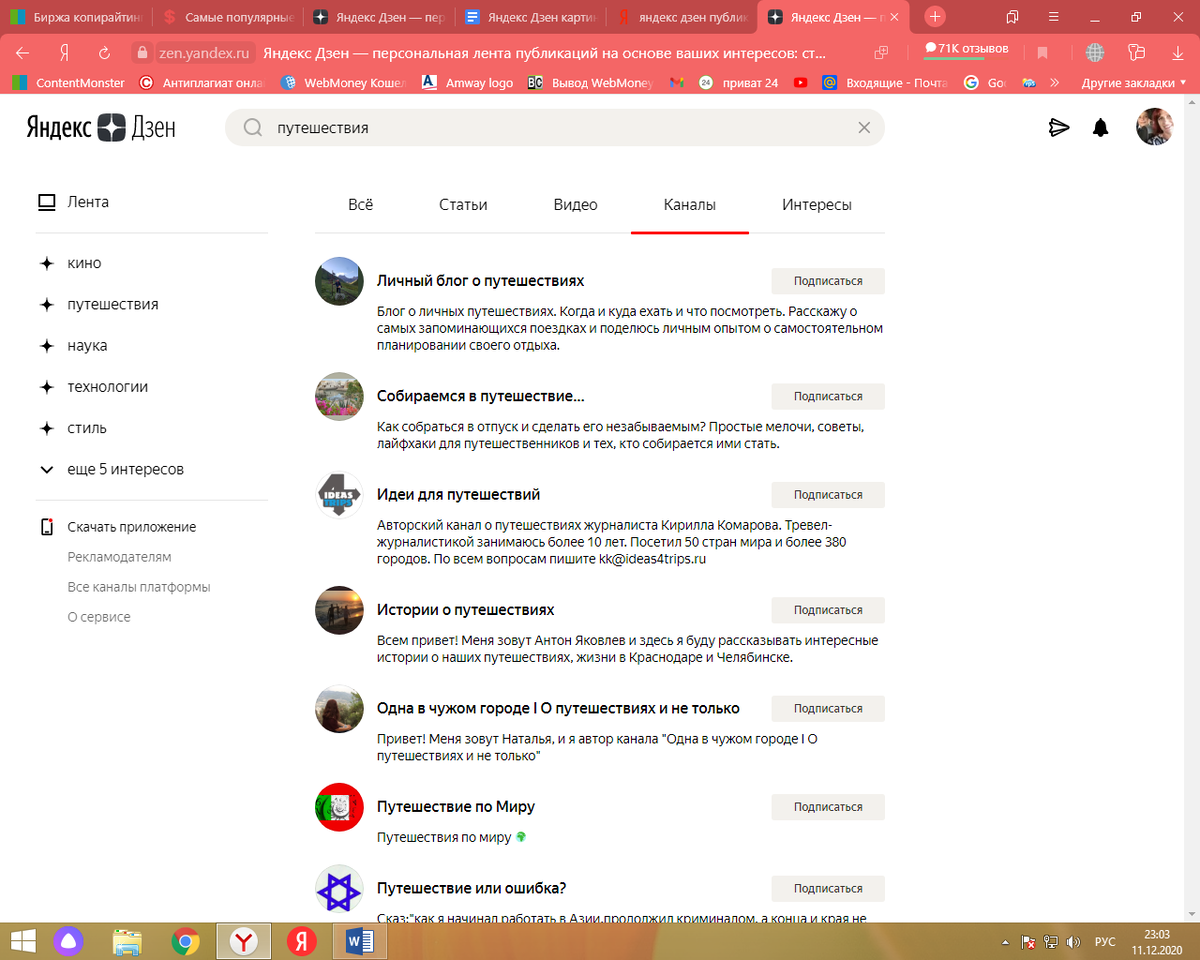Viewport: 1200px width, 960px height.
Task: Open Все каналы платформы link
Action: point(139,587)
